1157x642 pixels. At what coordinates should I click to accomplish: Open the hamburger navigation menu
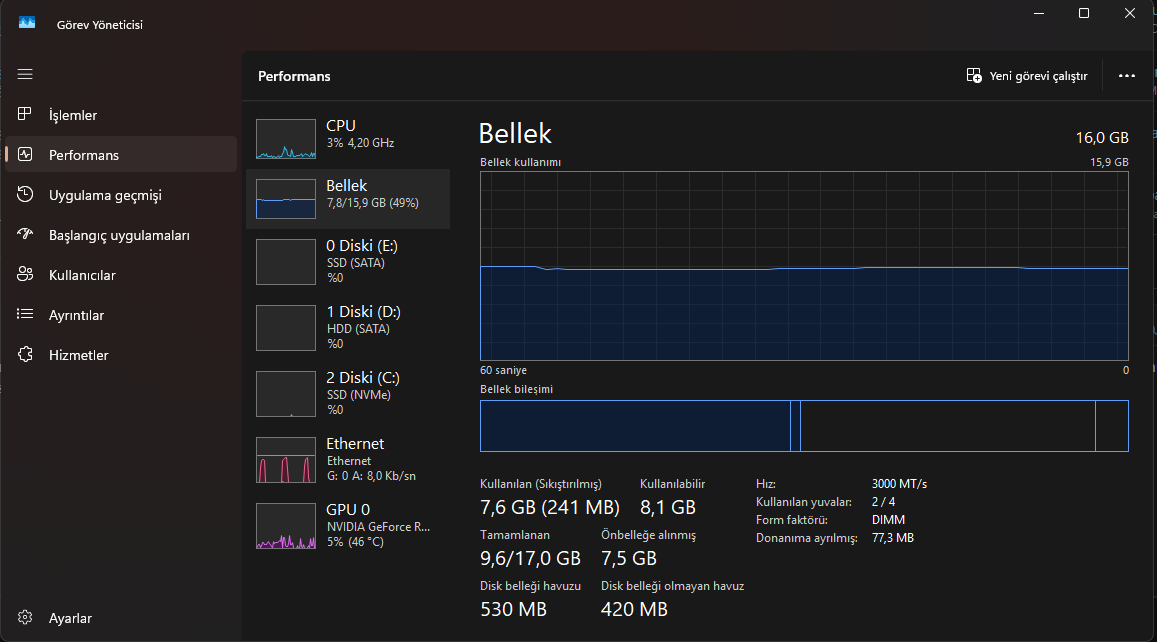tap(25, 75)
